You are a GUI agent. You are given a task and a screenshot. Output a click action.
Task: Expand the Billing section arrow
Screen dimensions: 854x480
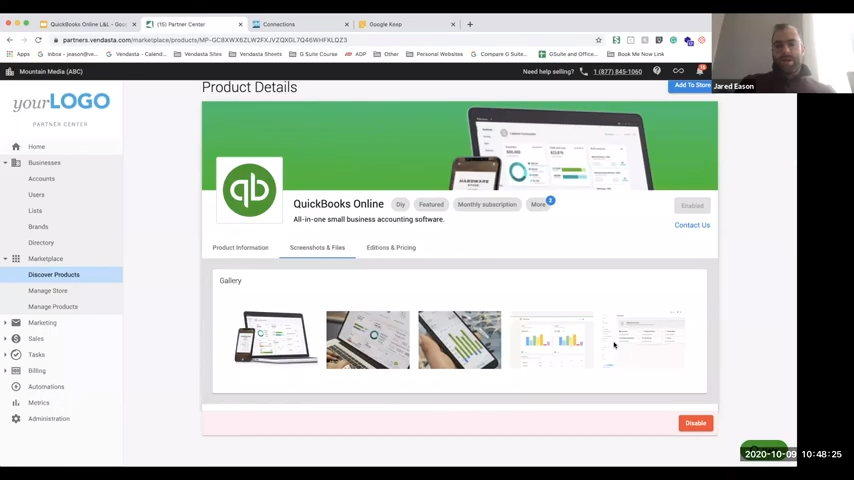pos(5,370)
